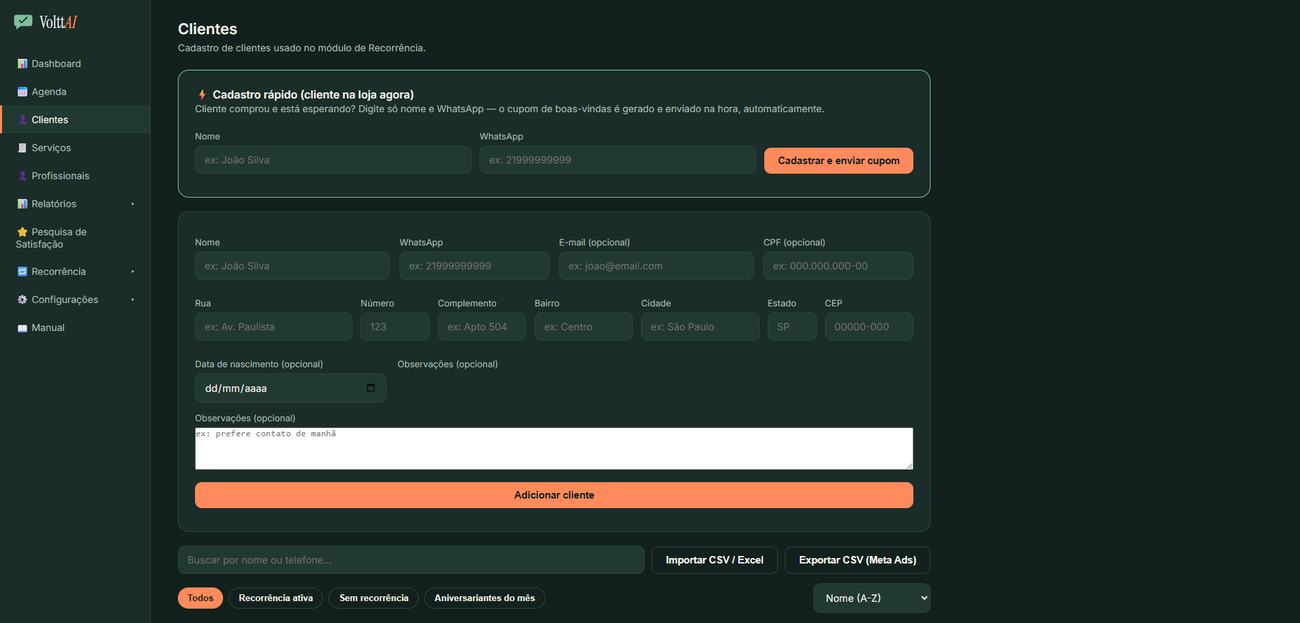The image size is (1300, 623).
Task: Focus the quick-register Nome field
Action: click(x=333, y=160)
